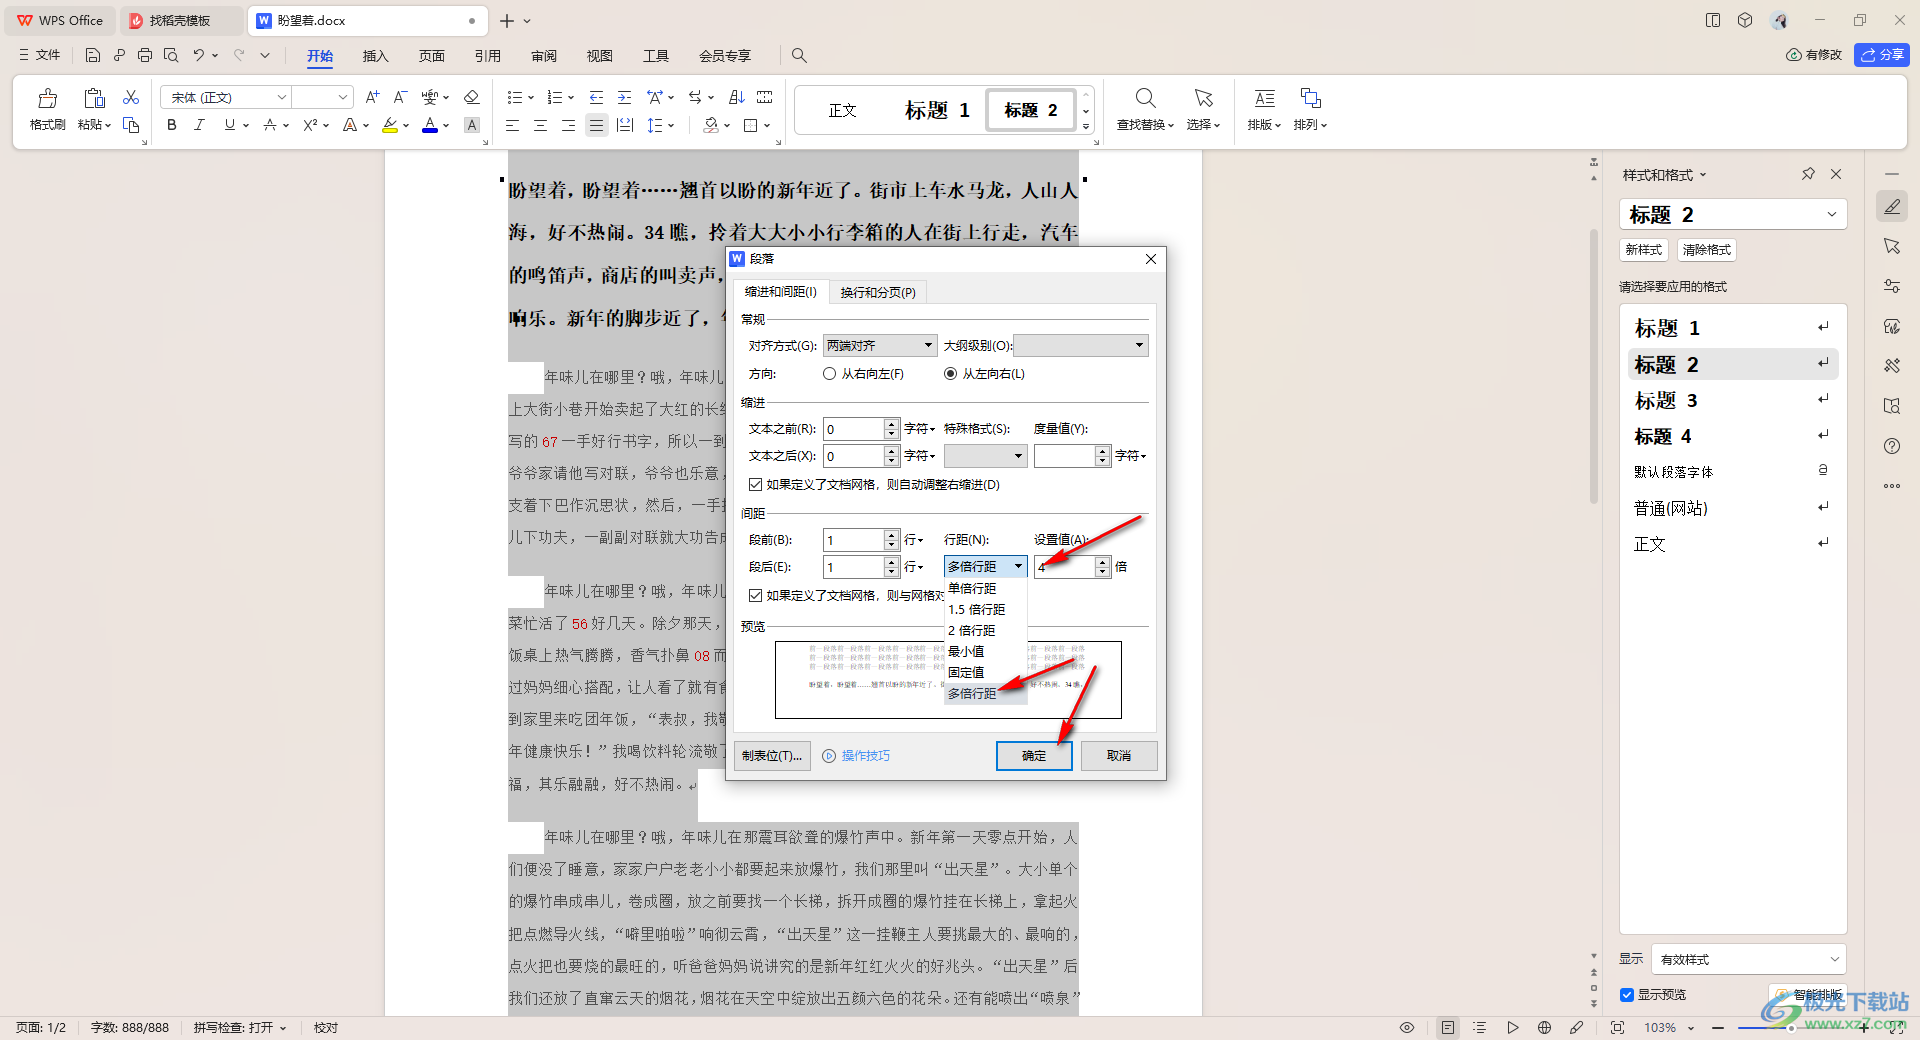Choose 1.5 倍行距 option
Image resolution: width=1920 pixels, height=1040 pixels.
985,609
